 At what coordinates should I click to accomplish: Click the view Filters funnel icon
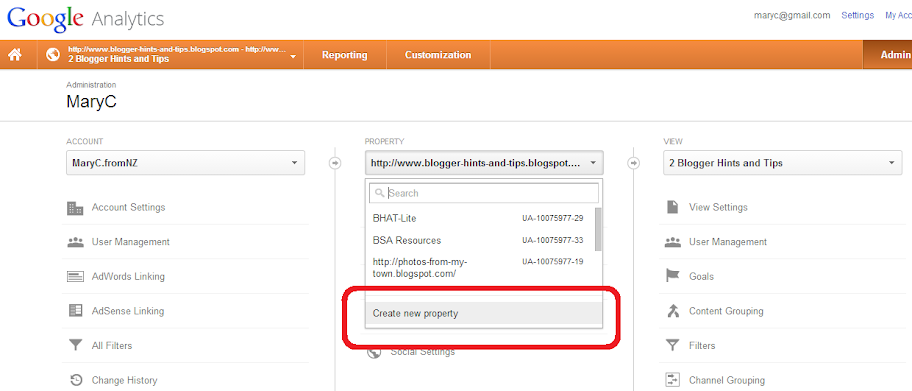[672, 346]
